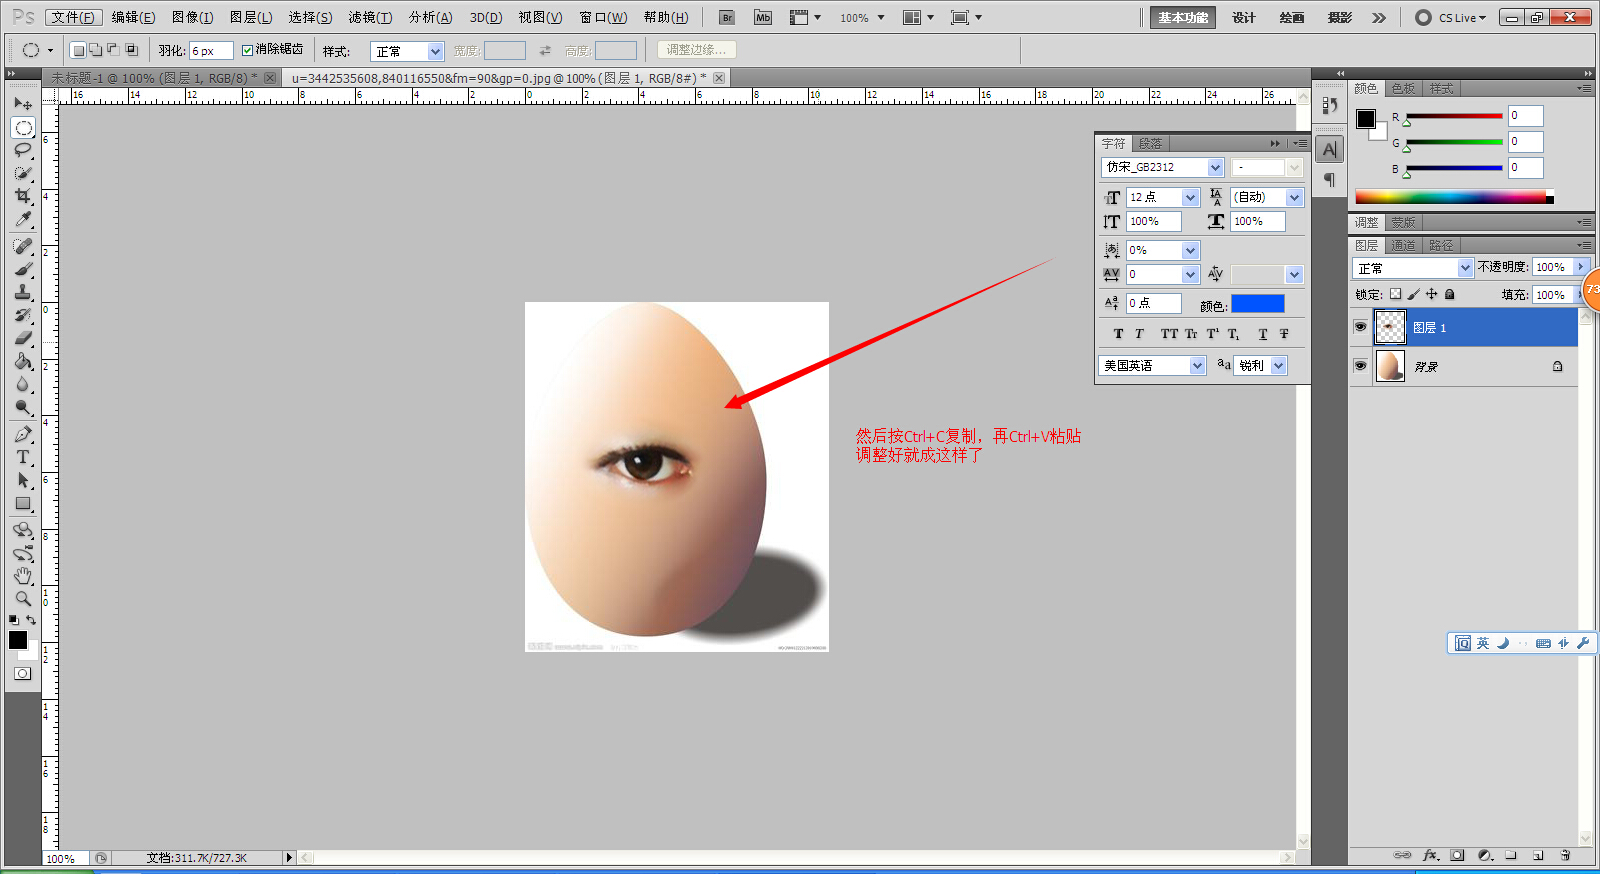This screenshot has height=874, width=1600.
Task: Select the Eyedropper tool
Action: click(23, 219)
